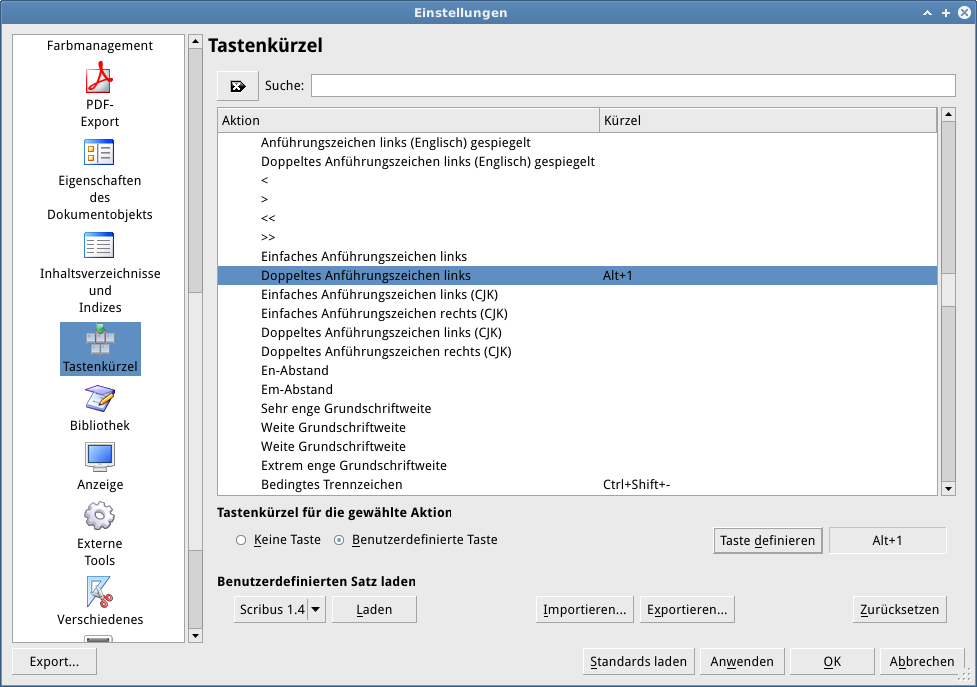
Task: Open the Externe Tools gear icon
Action: click(x=100, y=516)
